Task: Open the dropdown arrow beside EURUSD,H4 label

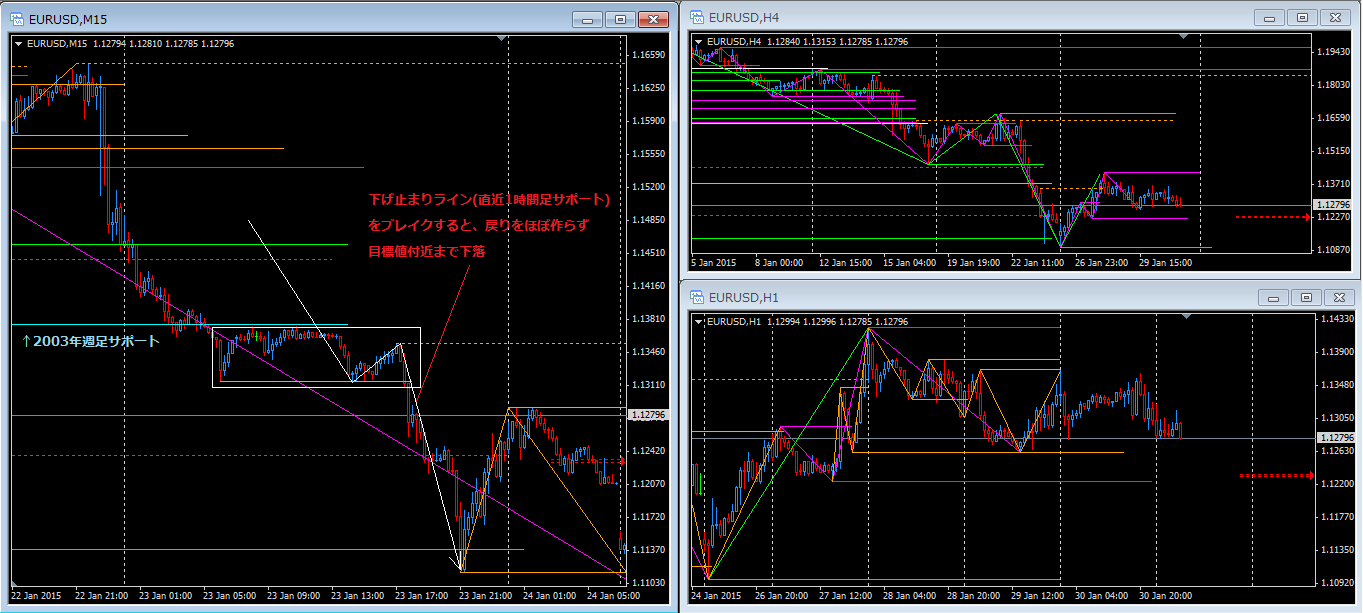Action: 698,41
